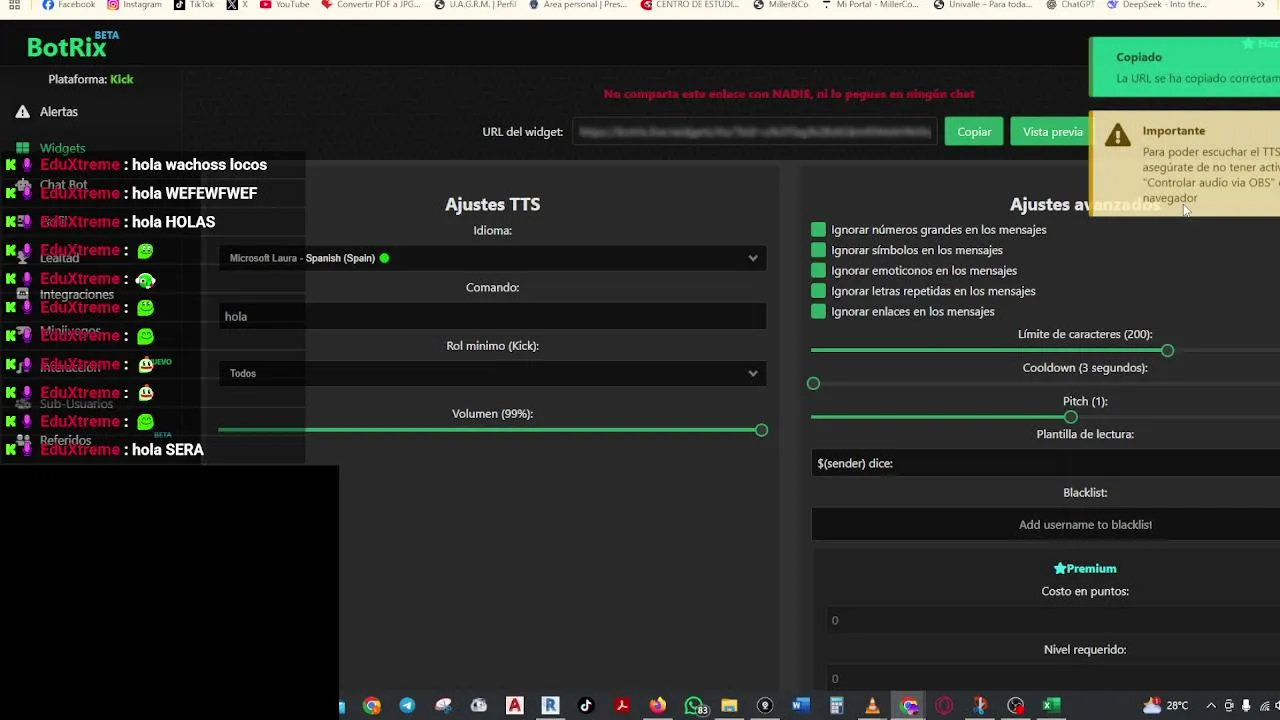Click the Vista previa button
This screenshot has width=1280, height=720.
point(1052,131)
